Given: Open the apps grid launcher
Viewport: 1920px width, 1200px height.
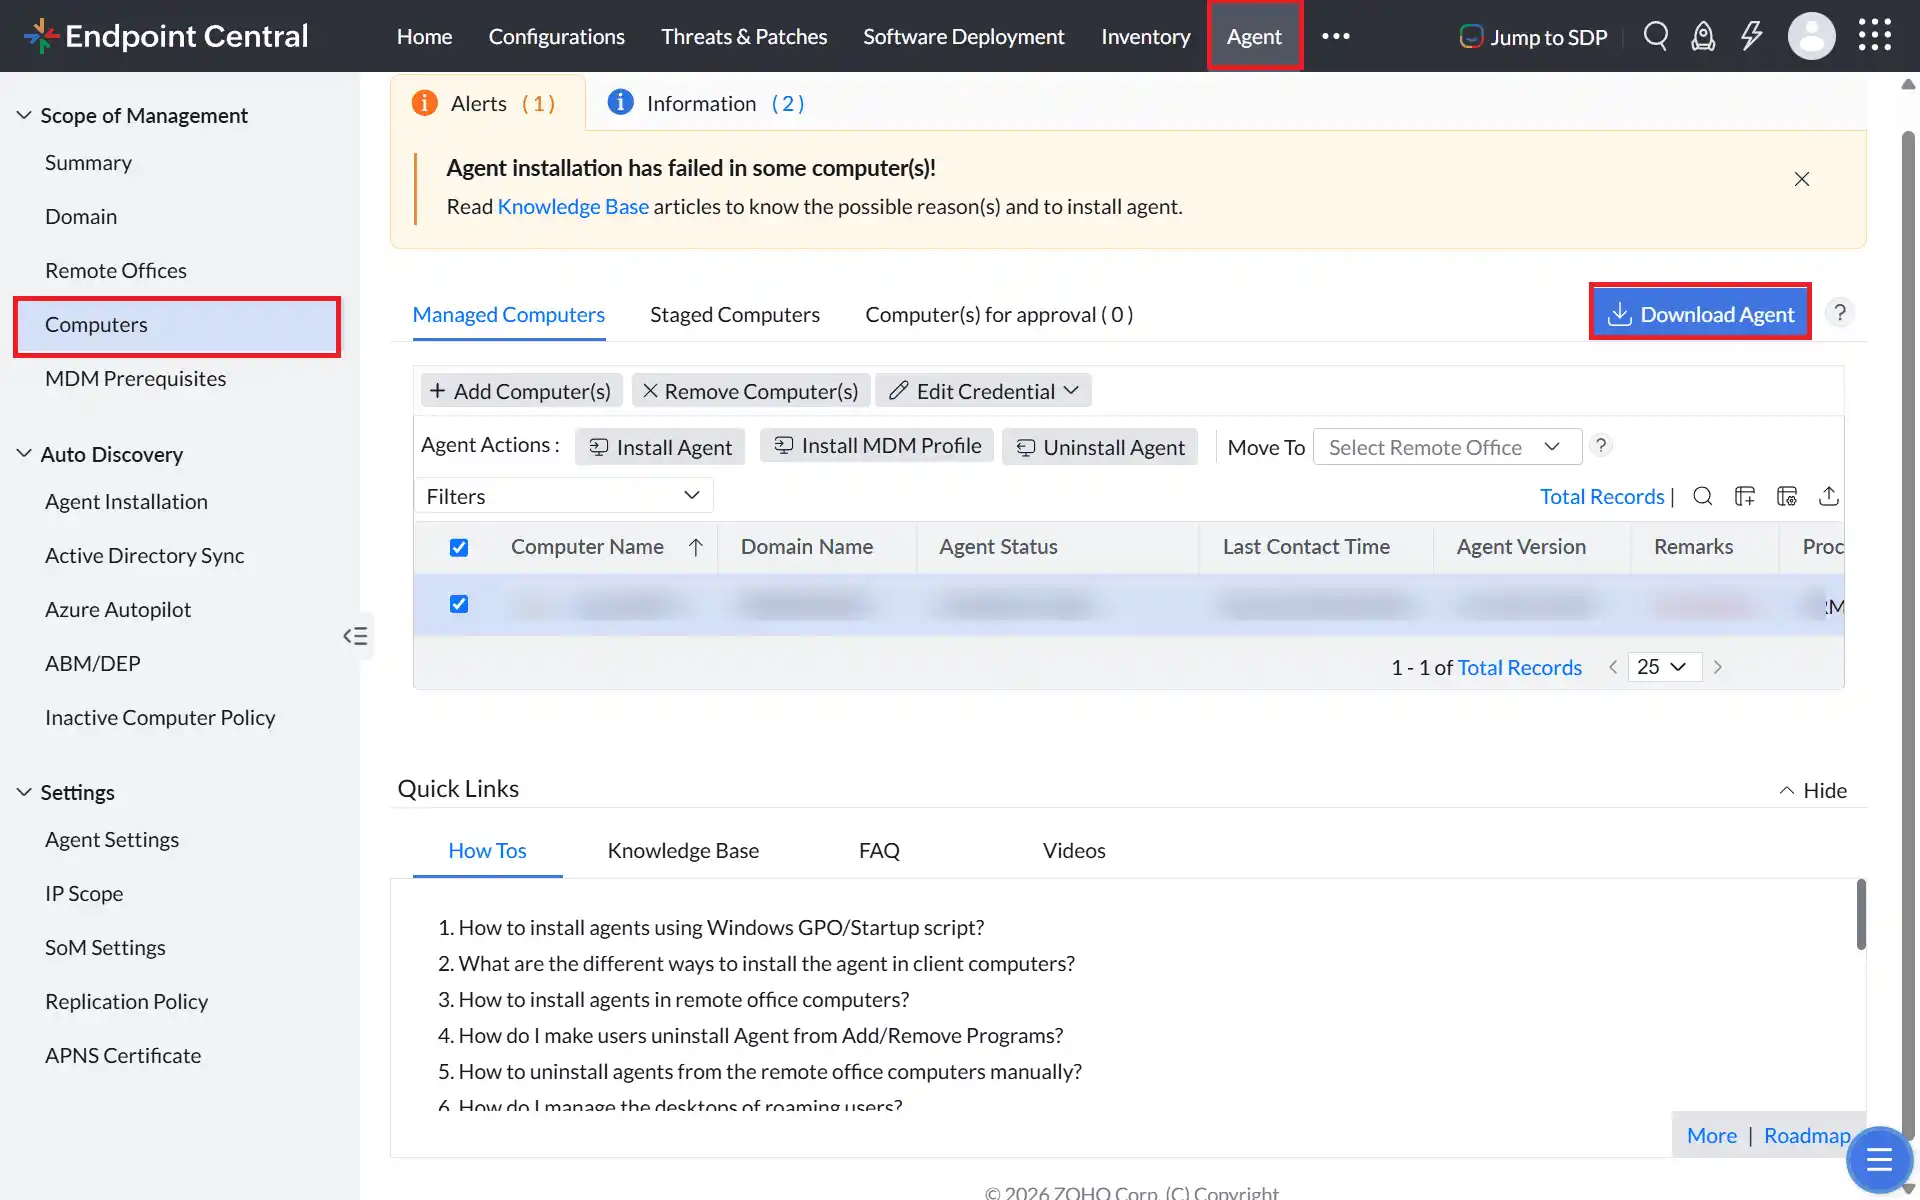Looking at the screenshot, I should point(1875,35).
